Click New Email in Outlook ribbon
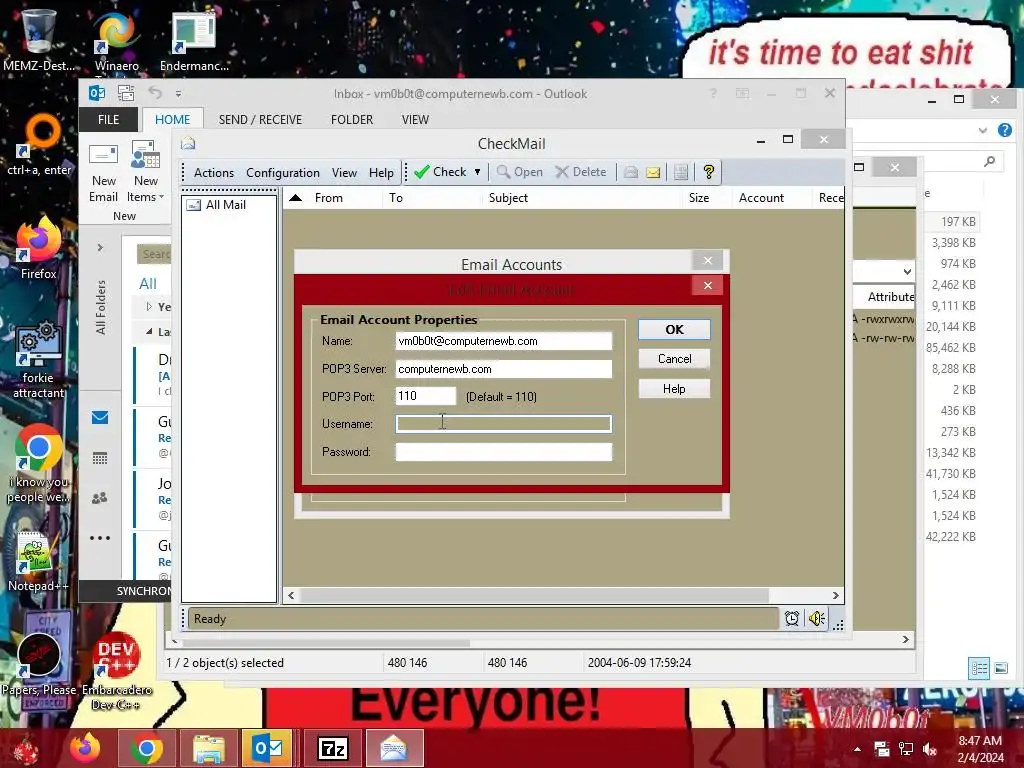 (103, 172)
